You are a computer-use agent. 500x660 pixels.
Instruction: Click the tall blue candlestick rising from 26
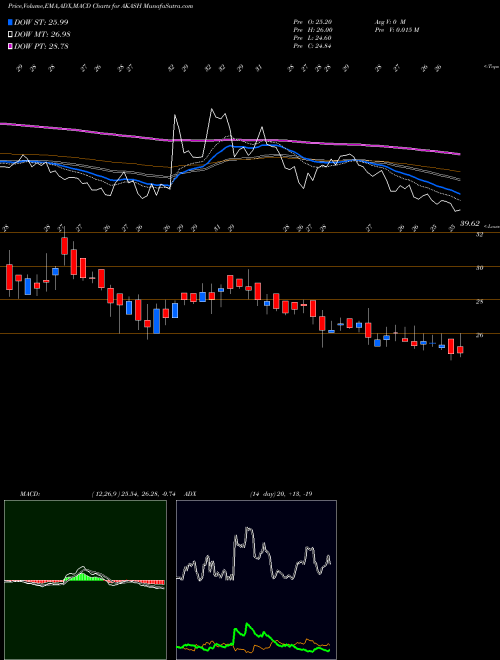tap(156, 321)
